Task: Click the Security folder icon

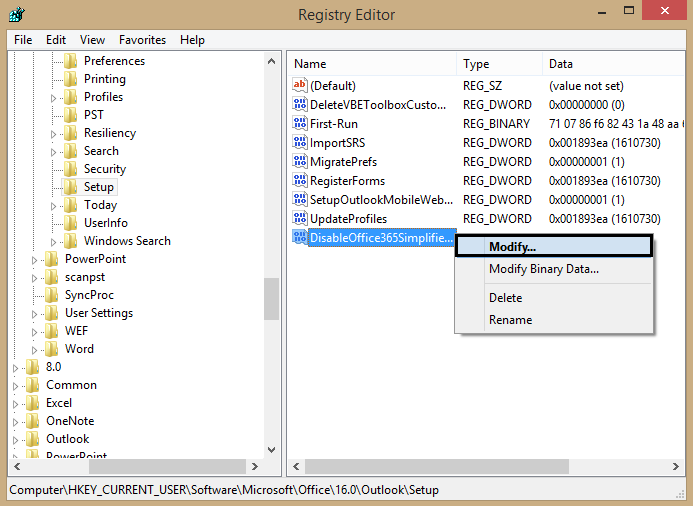Action: [x=71, y=169]
